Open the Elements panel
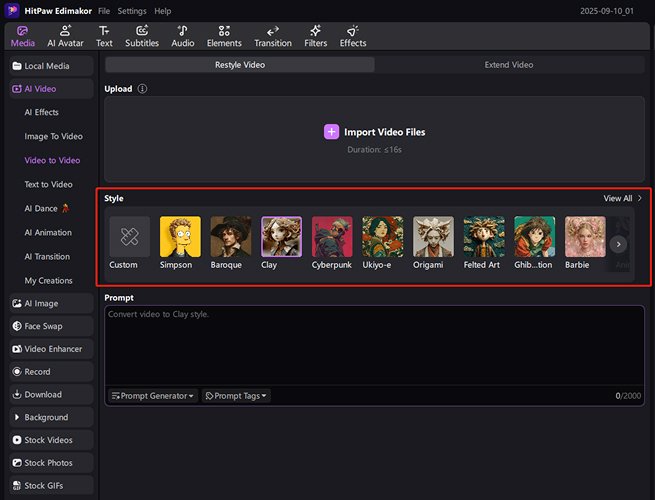 [x=224, y=36]
